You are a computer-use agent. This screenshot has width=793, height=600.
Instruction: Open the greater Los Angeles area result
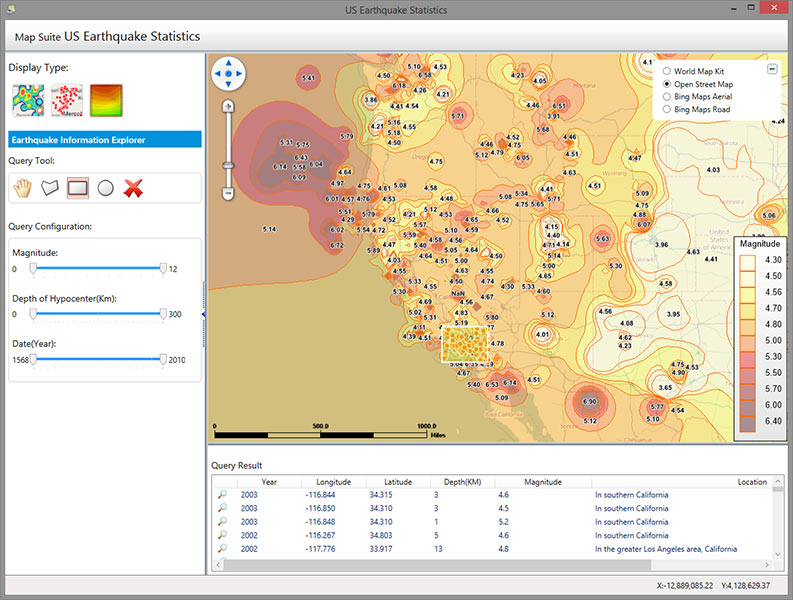point(665,549)
